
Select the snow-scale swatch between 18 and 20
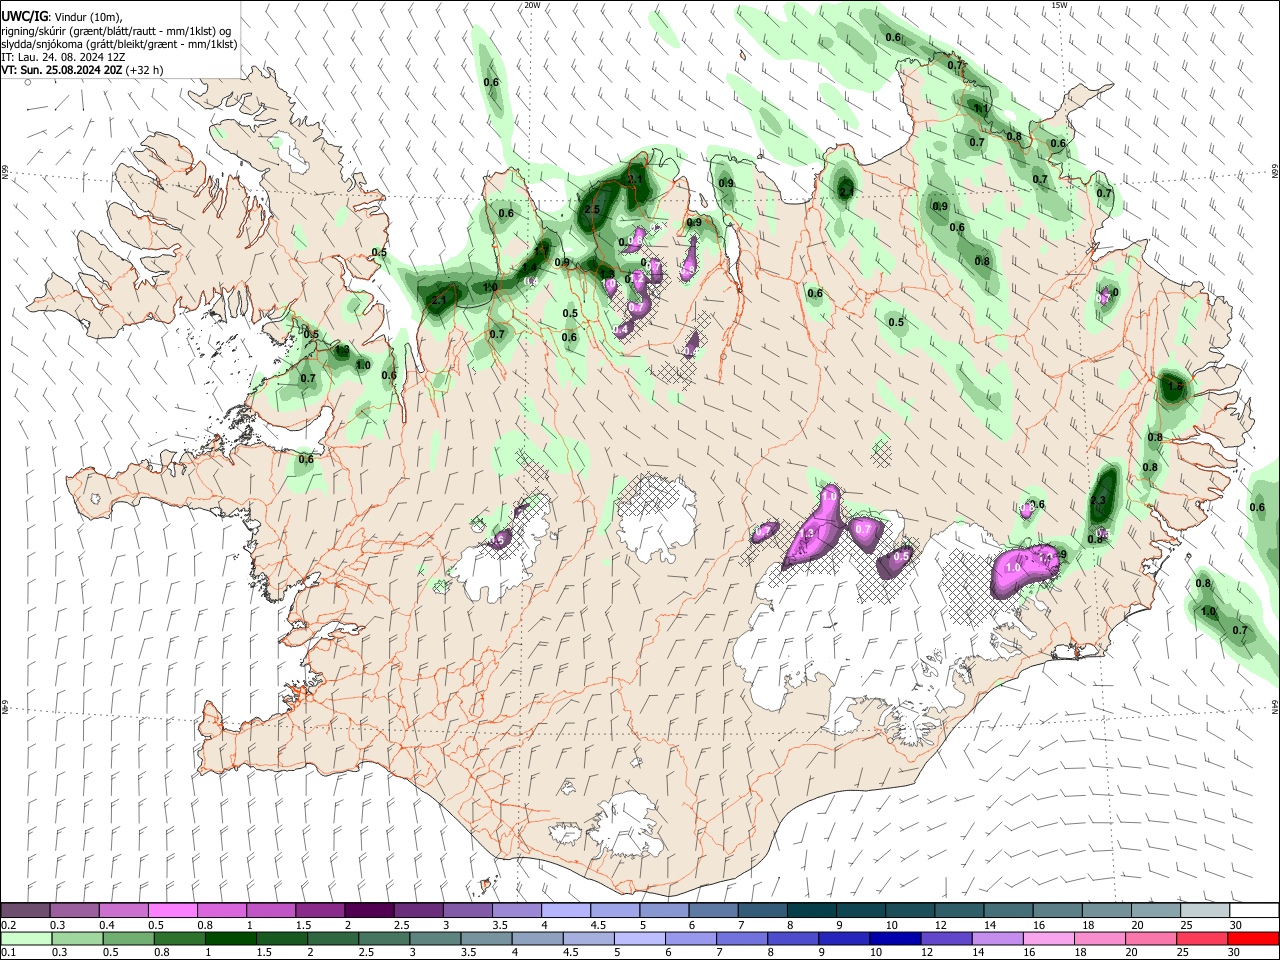(x=1105, y=911)
